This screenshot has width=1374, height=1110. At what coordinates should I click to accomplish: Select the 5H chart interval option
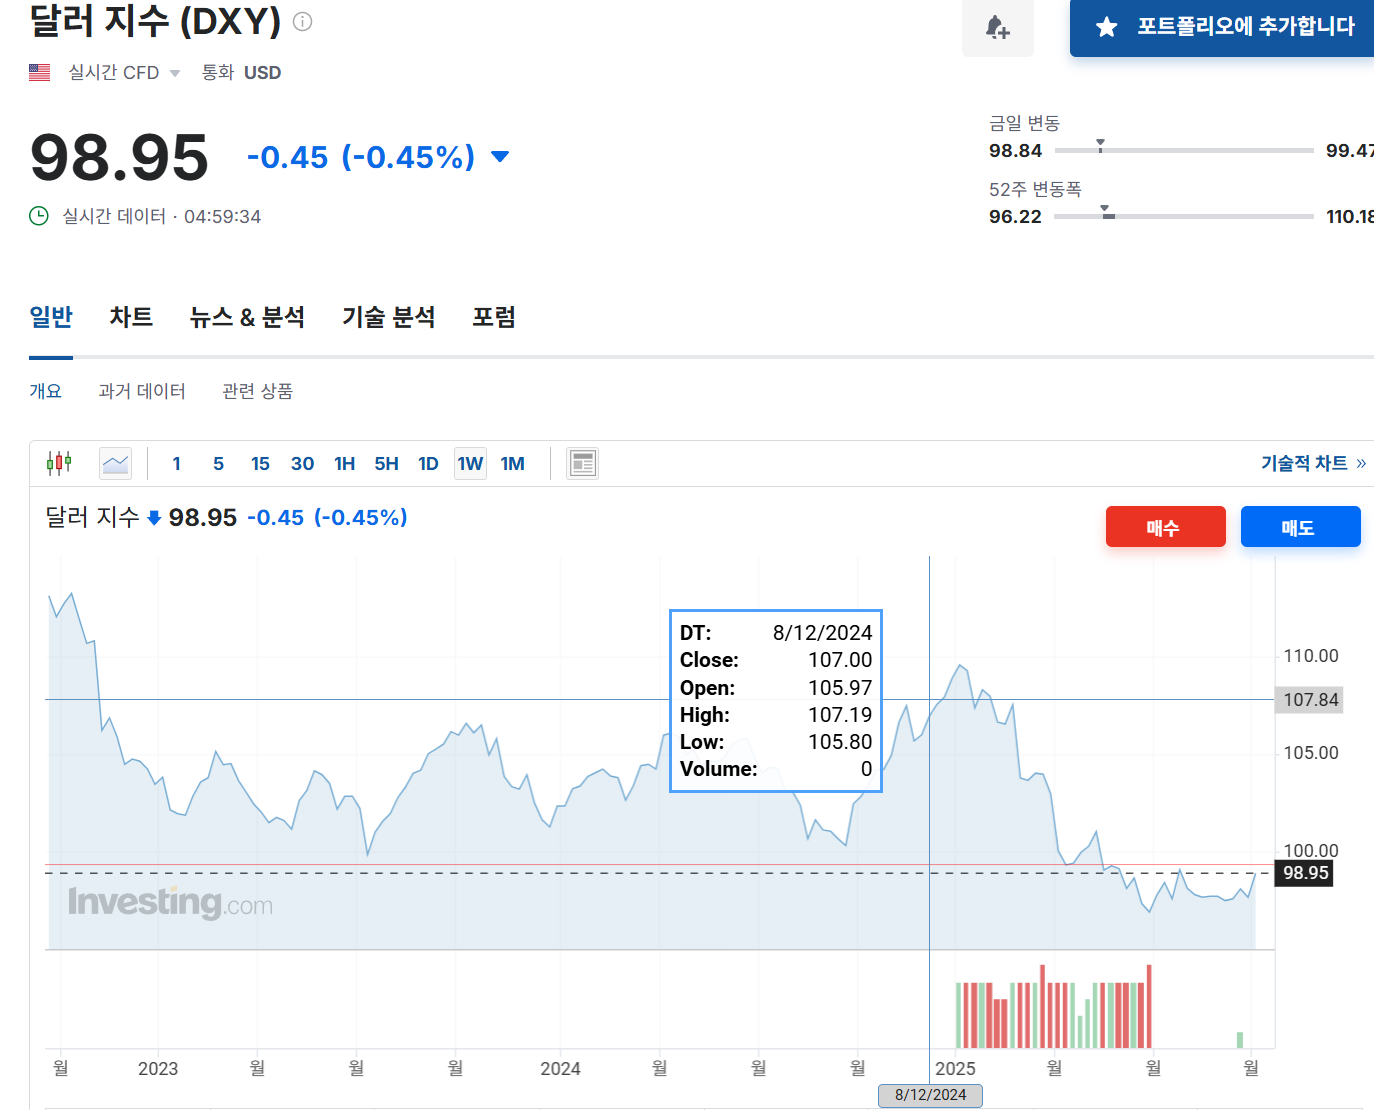pyautogui.click(x=386, y=463)
